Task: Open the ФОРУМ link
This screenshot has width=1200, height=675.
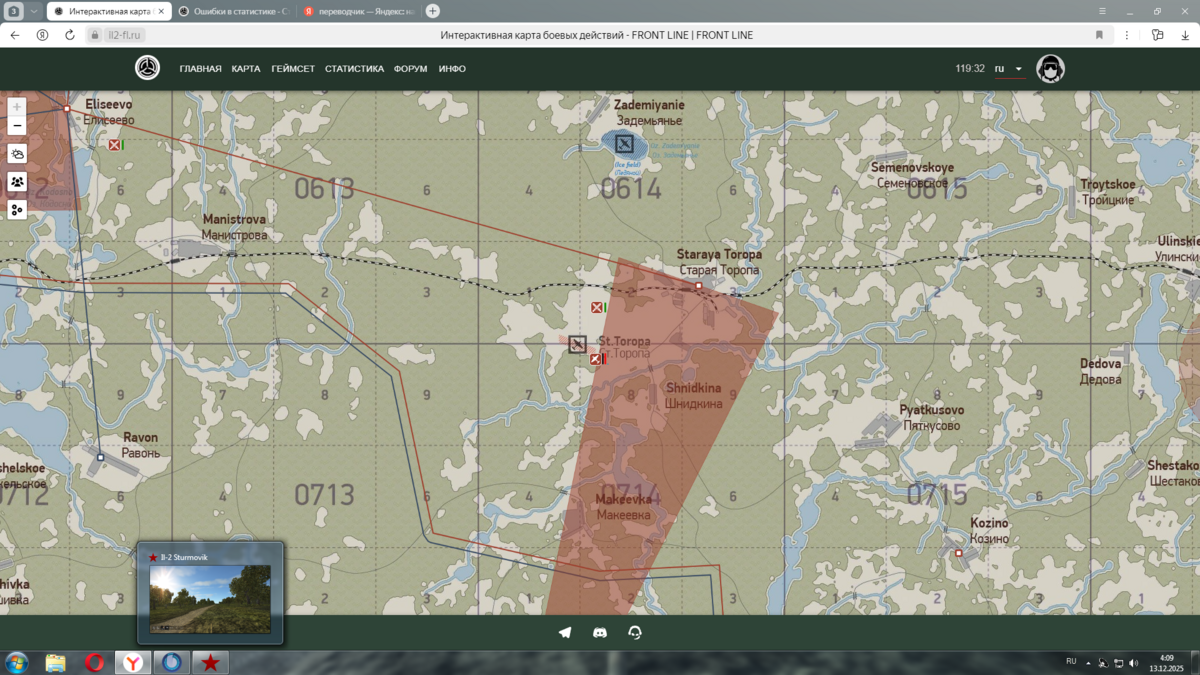Action: (x=410, y=69)
